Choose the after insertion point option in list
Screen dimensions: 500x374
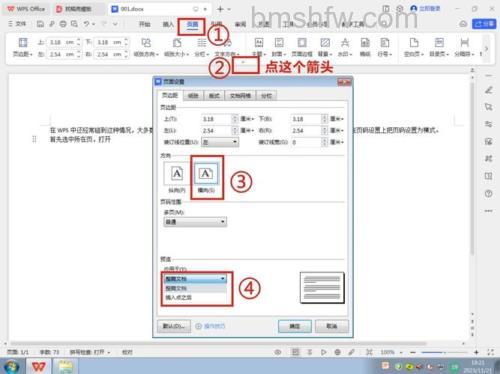click(x=195, y=297)
